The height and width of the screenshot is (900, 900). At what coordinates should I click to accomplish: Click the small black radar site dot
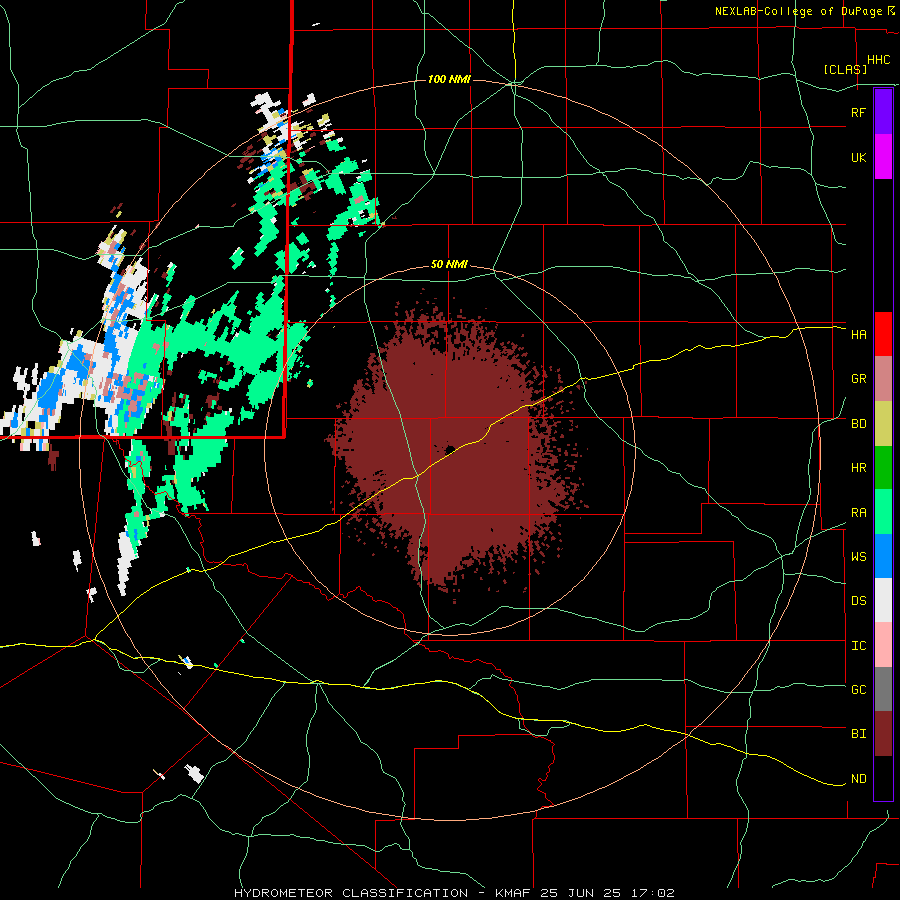449,449
